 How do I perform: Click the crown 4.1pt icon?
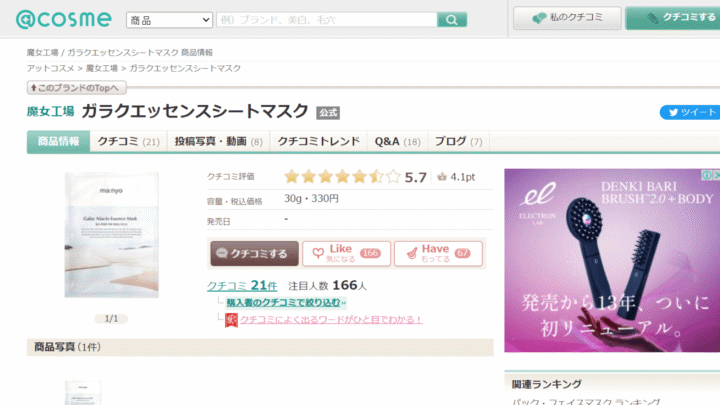(x=442, y=177)
